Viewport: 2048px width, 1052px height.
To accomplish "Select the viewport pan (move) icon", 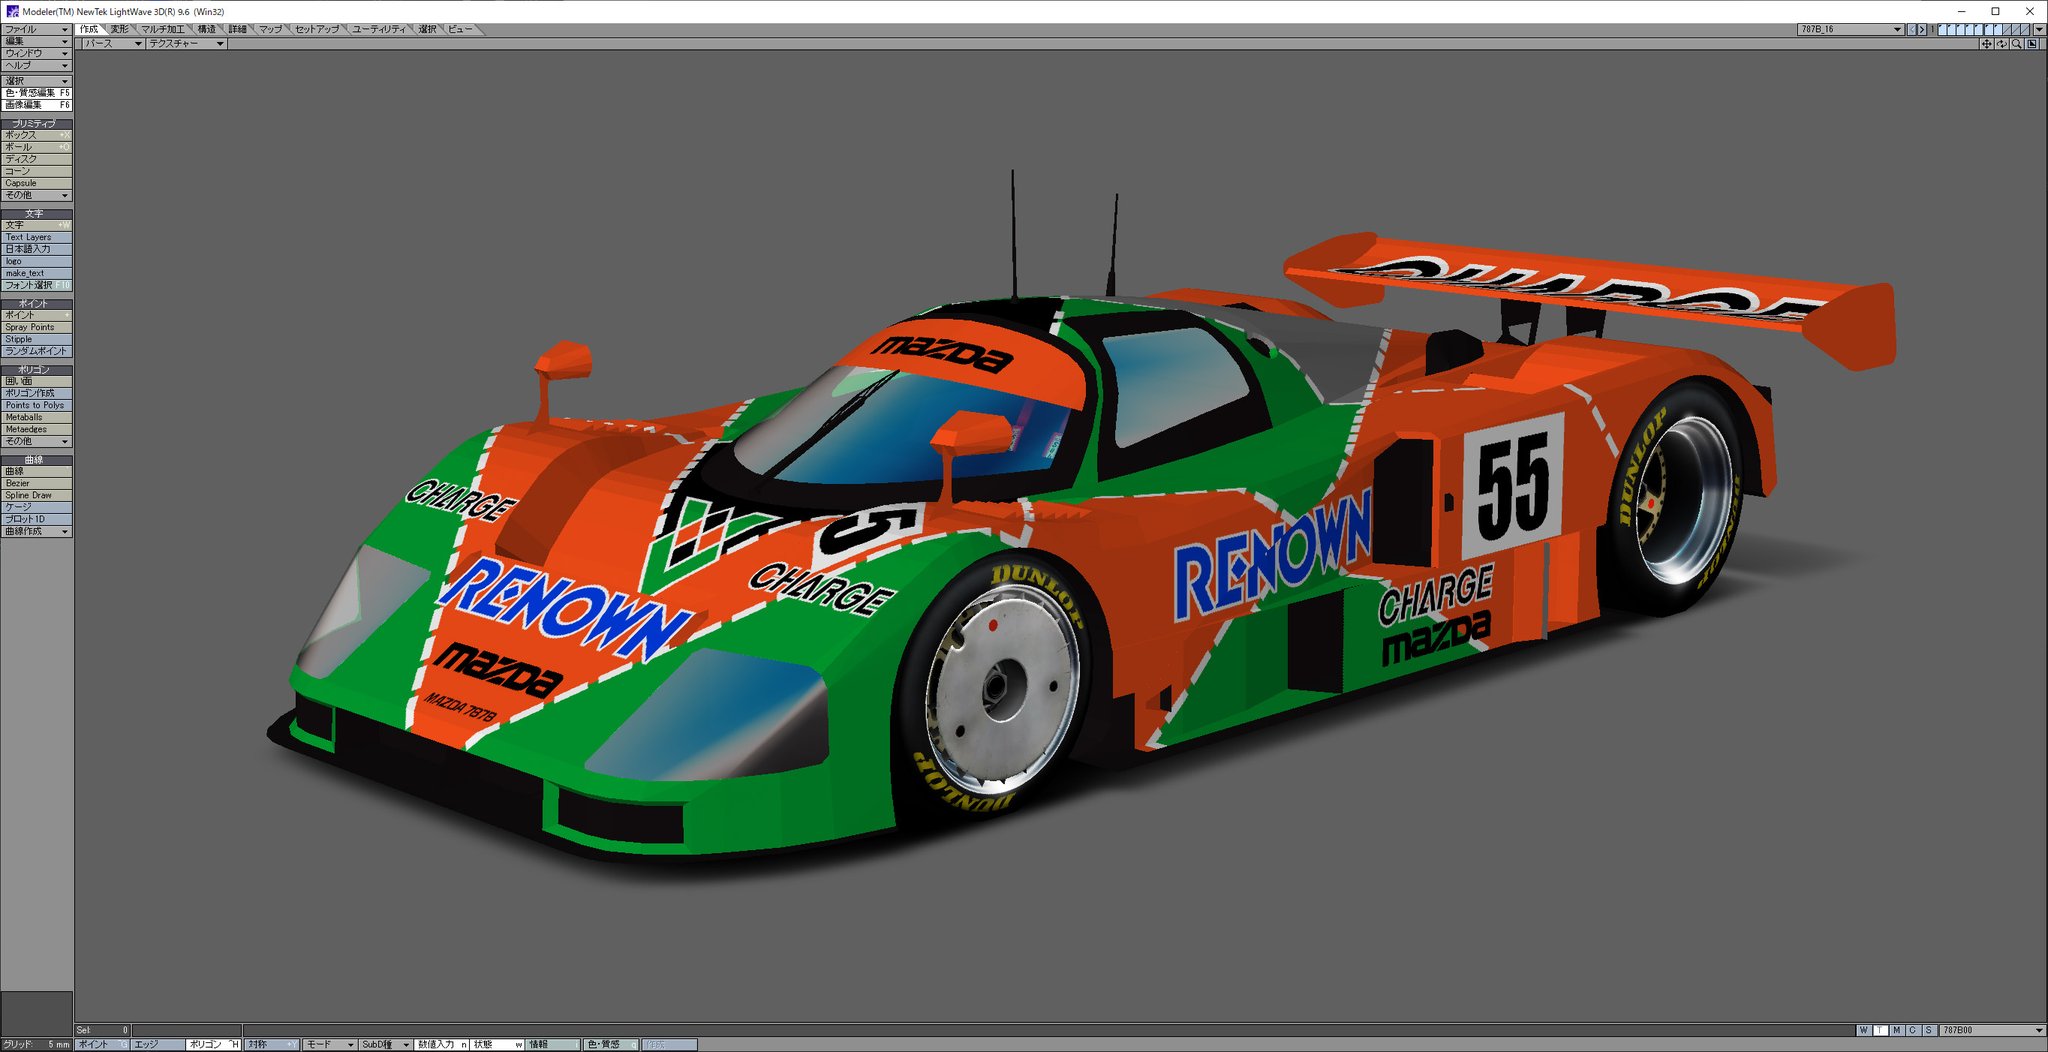I will click(x=1986, y=44).
